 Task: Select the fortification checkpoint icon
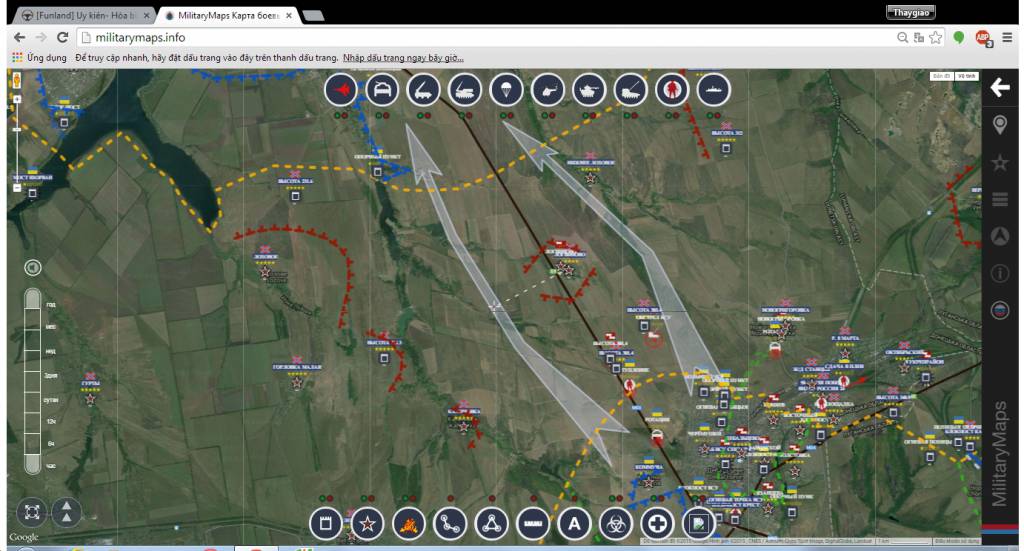(326, 524)
